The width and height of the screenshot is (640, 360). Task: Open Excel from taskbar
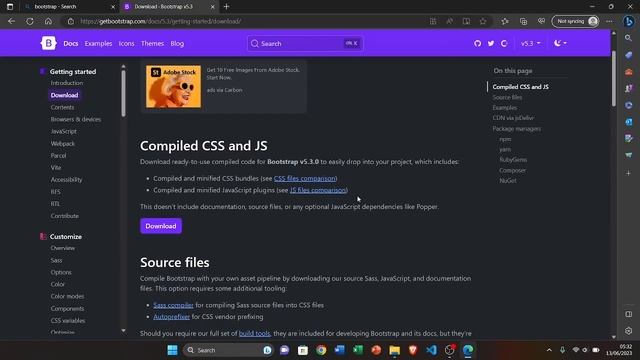(x=358, y=350)
